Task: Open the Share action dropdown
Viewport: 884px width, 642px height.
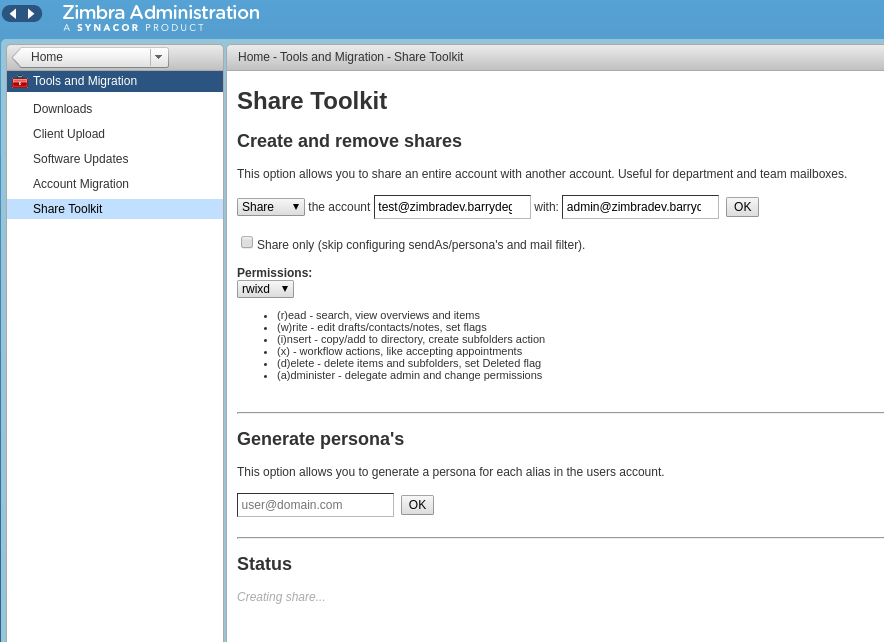Action: 270,207
